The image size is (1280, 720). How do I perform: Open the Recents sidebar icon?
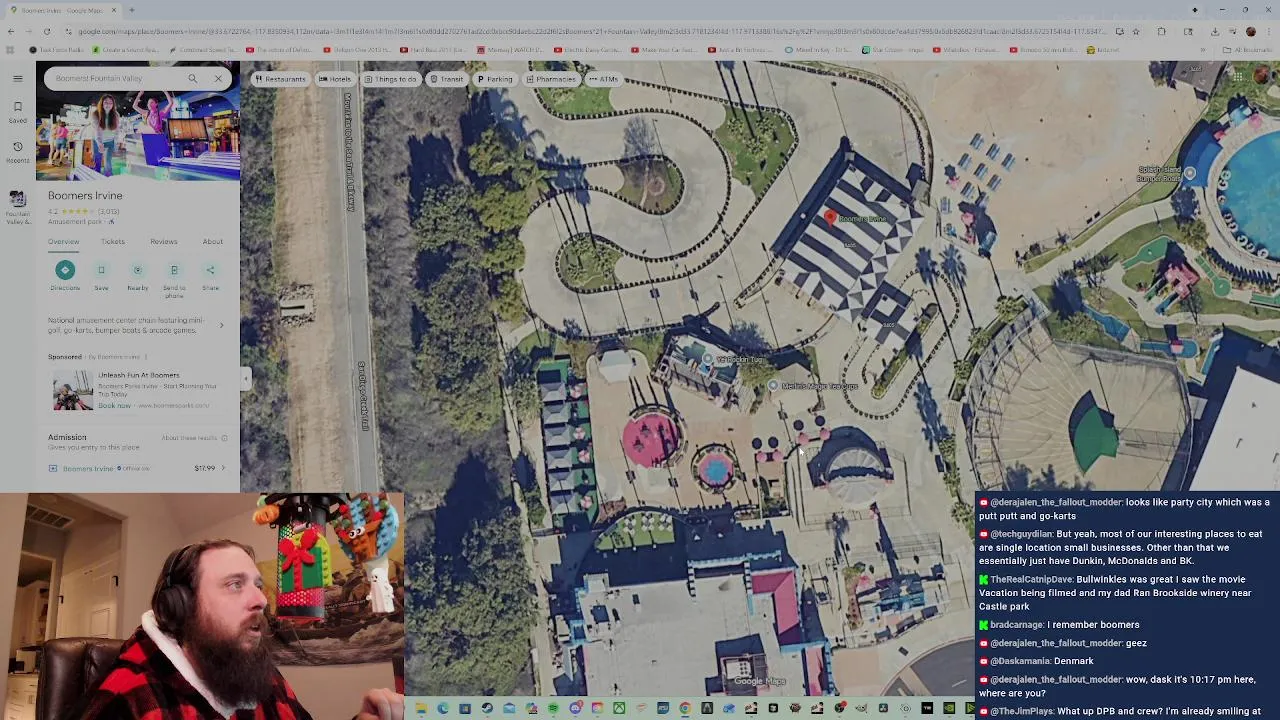tap(17, 152)
